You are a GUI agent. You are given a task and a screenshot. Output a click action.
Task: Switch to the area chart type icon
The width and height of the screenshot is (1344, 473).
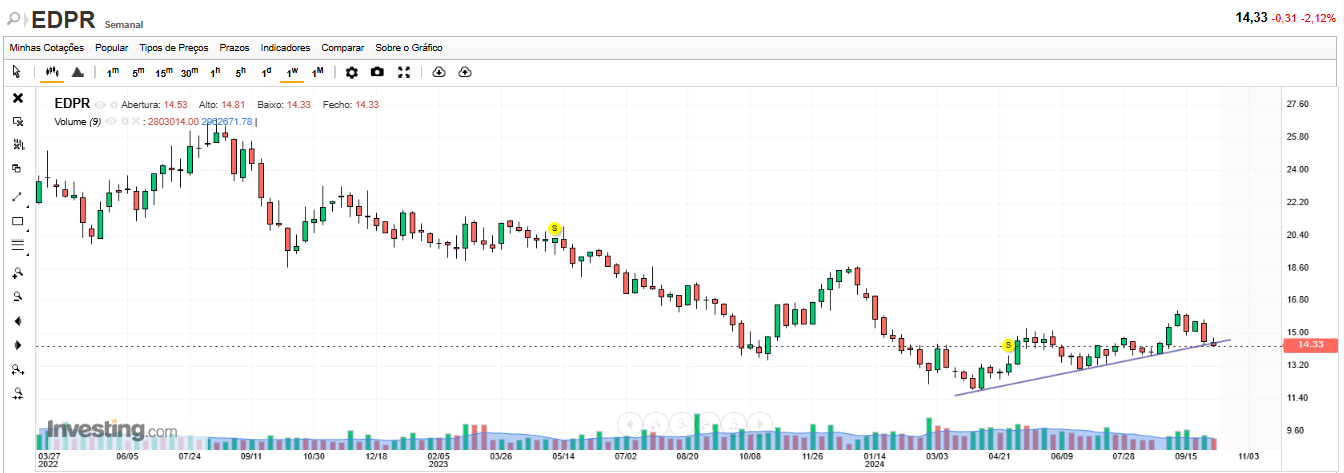click(77, 72)
